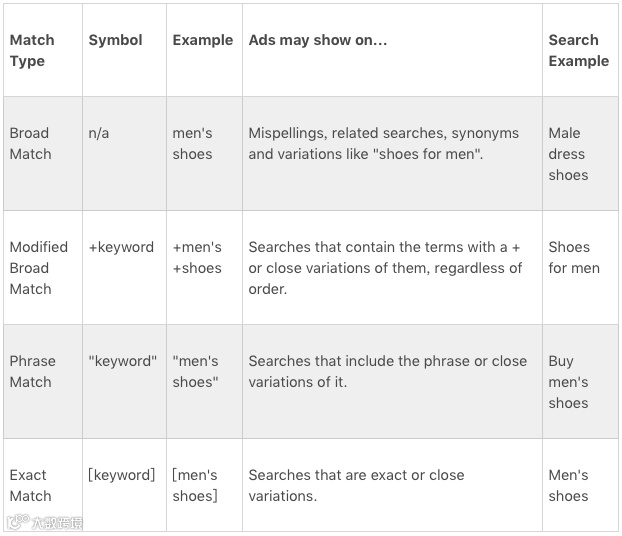622x536 pixels.
Task: Click the "Example" column header
Action: [x=202, y=41]
